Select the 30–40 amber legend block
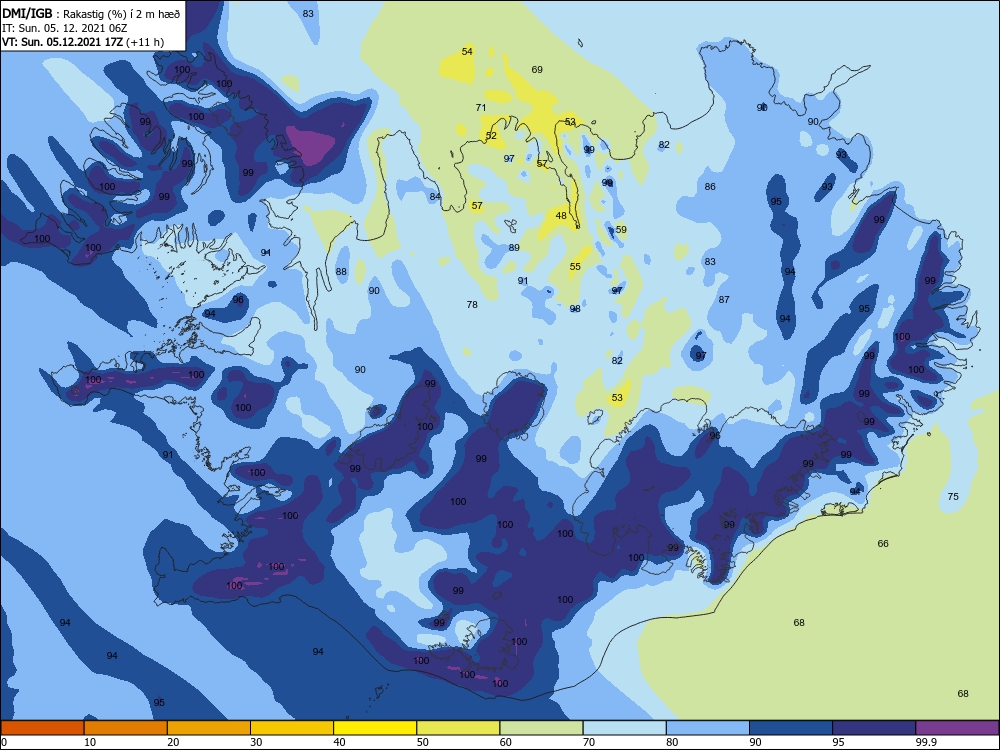This screenshot has width=1000, height=750. 292,728
